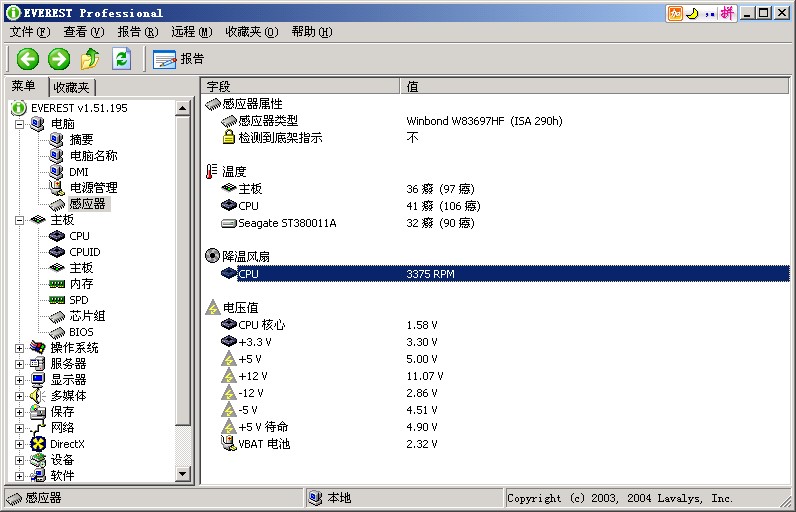Screen dimensions: 796x512
Task: Click the tree scrollbar down arrow
Action: click(183, 474)
